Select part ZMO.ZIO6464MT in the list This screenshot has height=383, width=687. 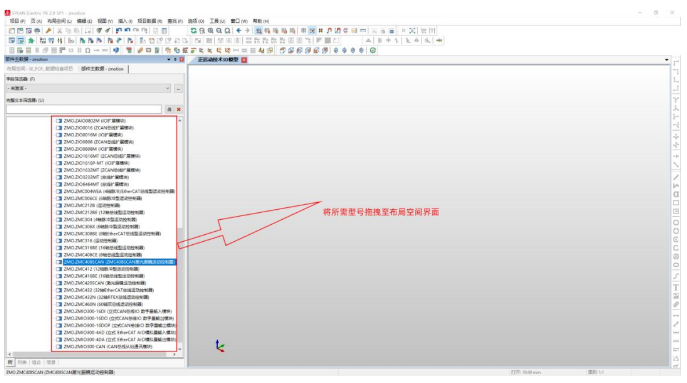tap(96, 184)
